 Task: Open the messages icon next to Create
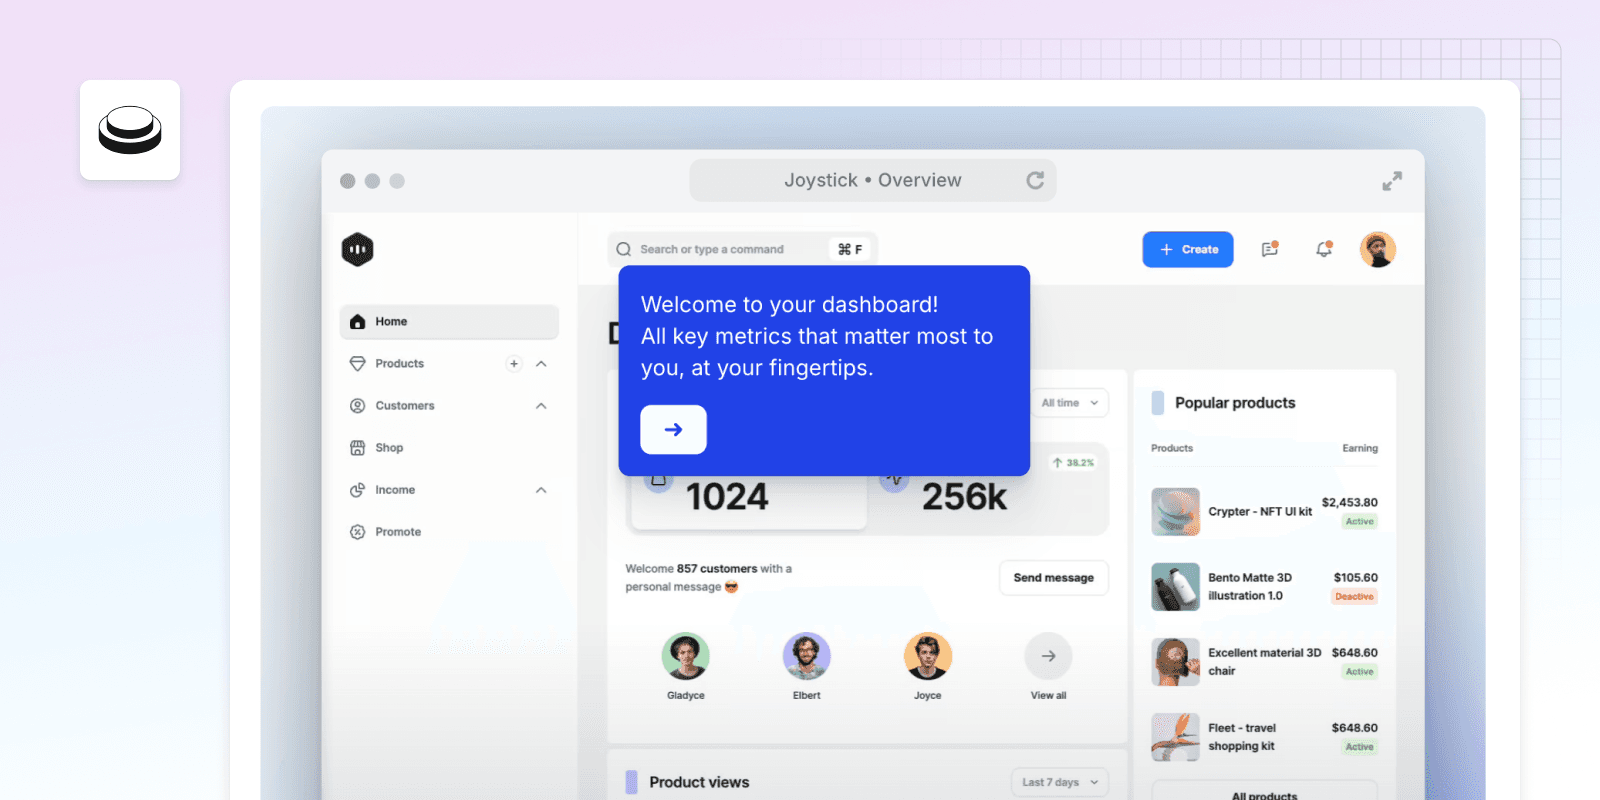tap(1270, 249)
